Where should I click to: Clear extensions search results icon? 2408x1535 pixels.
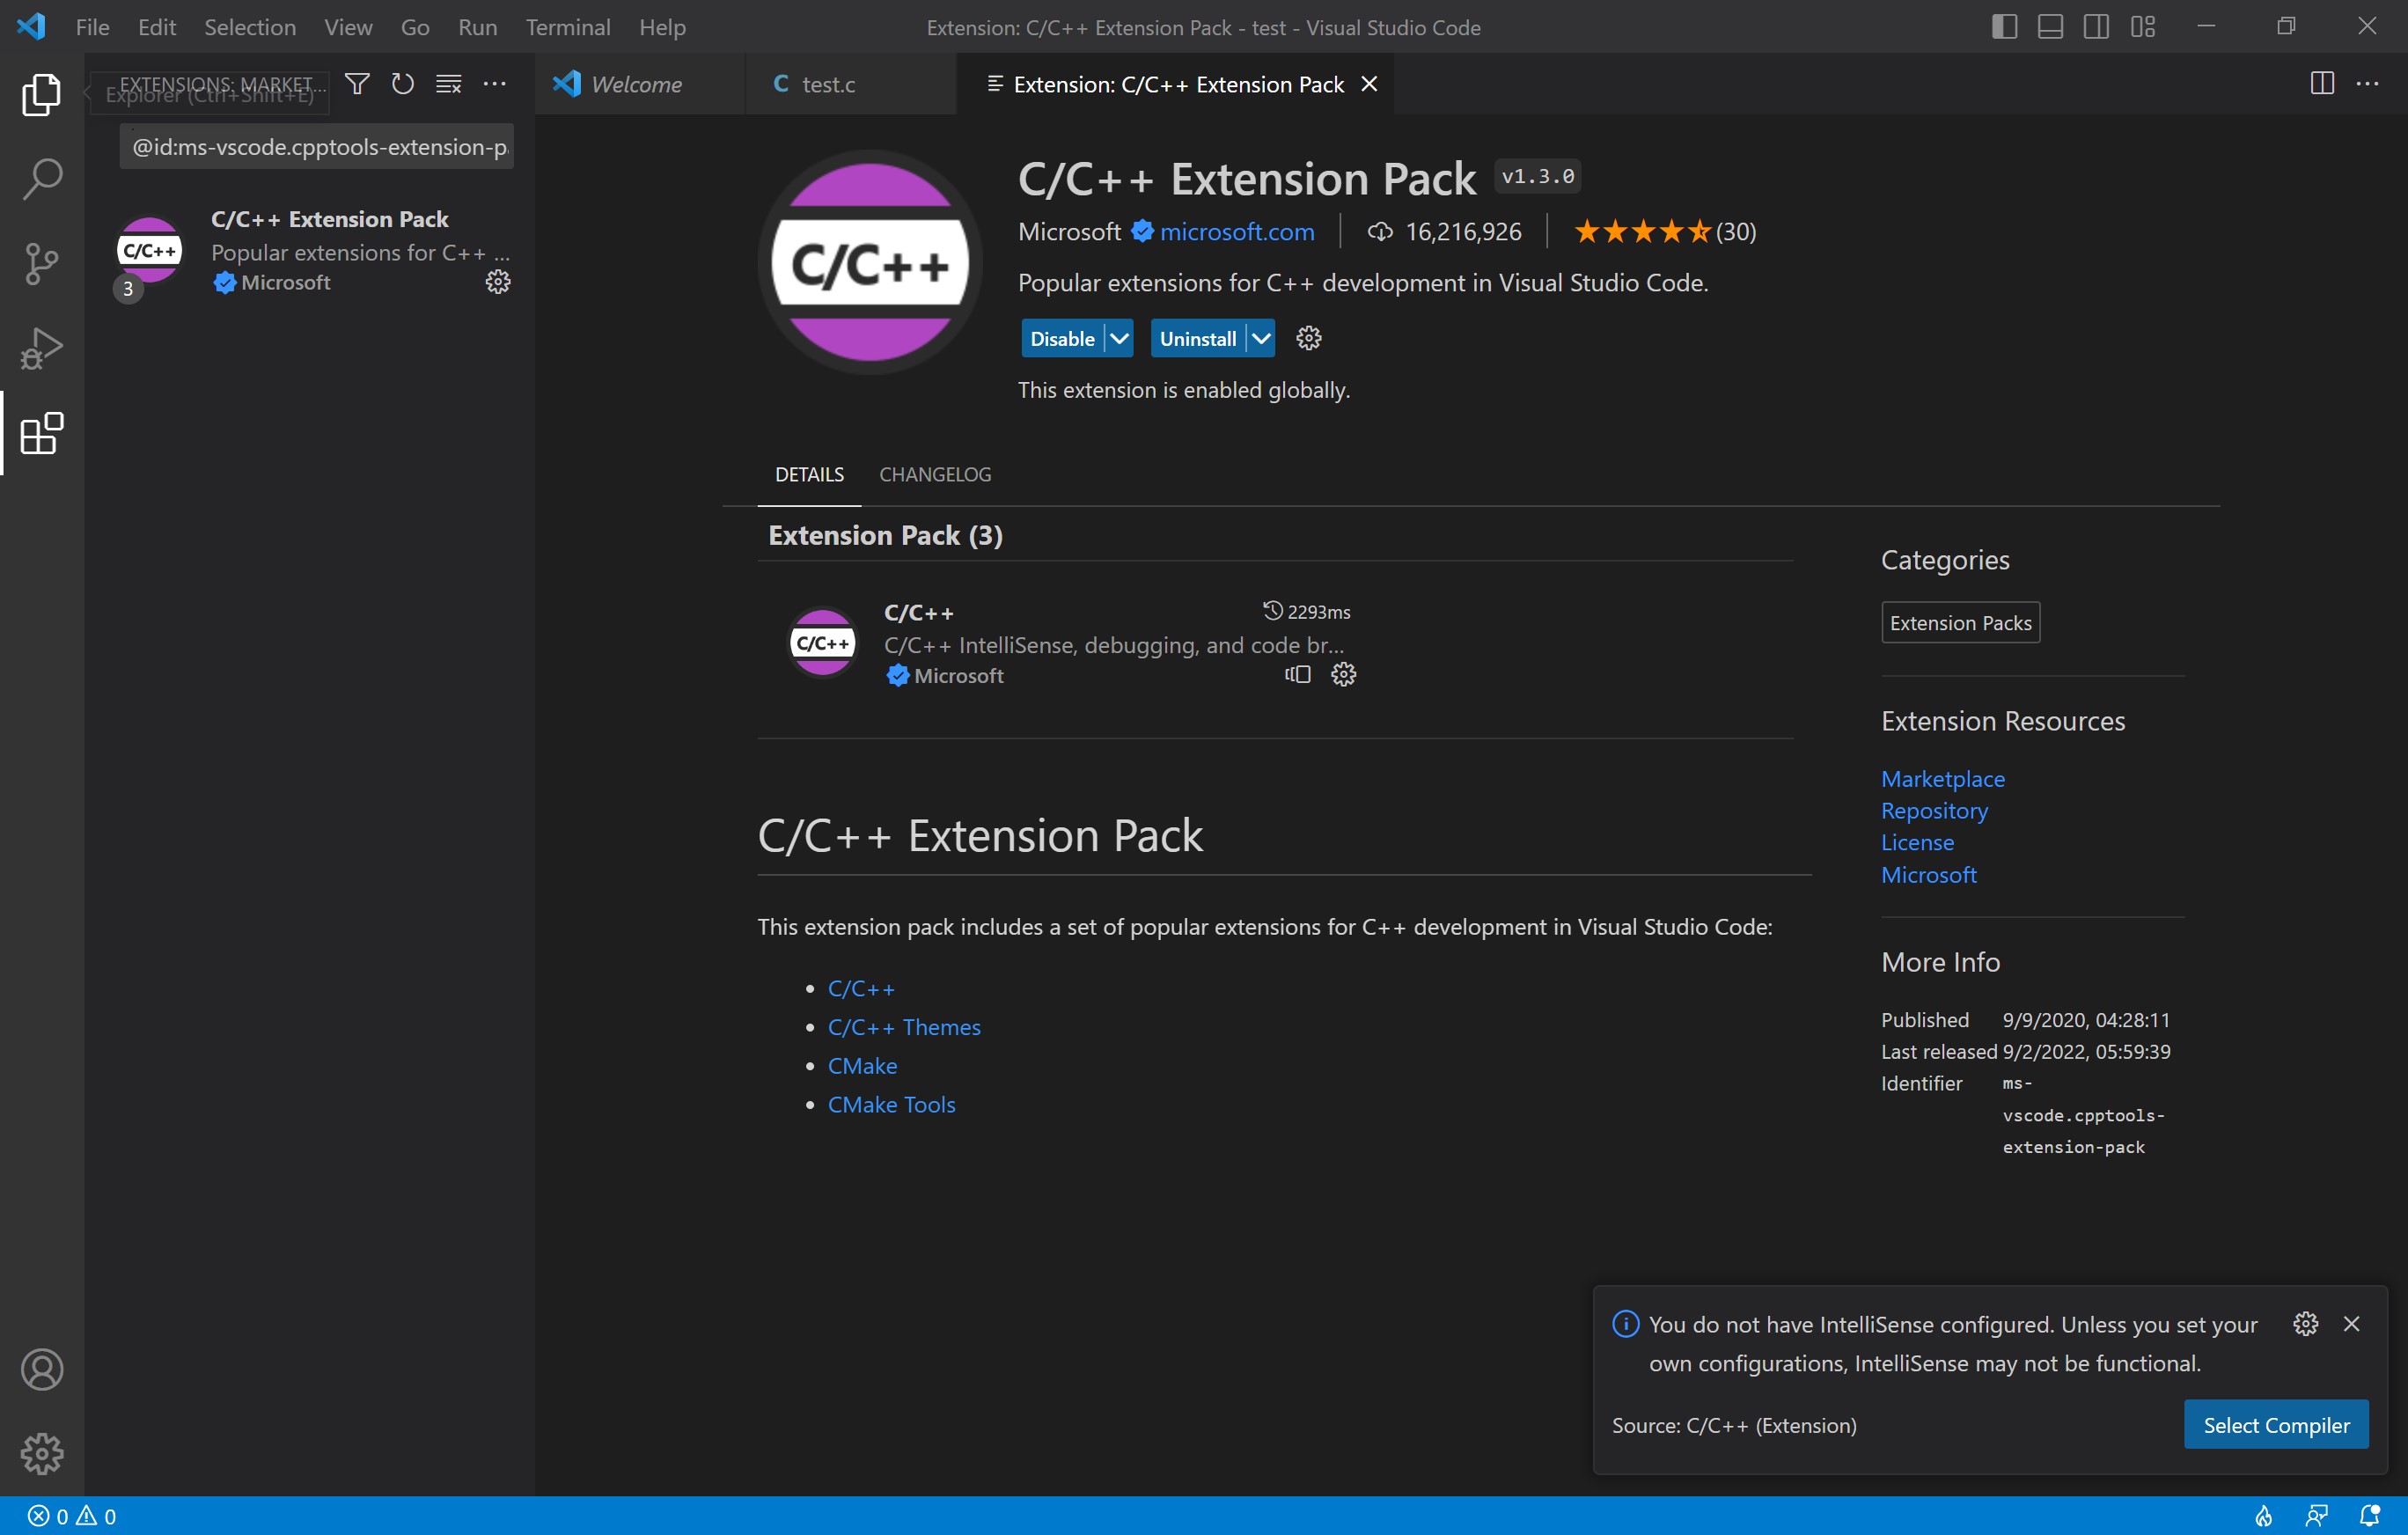coord(449,84)
